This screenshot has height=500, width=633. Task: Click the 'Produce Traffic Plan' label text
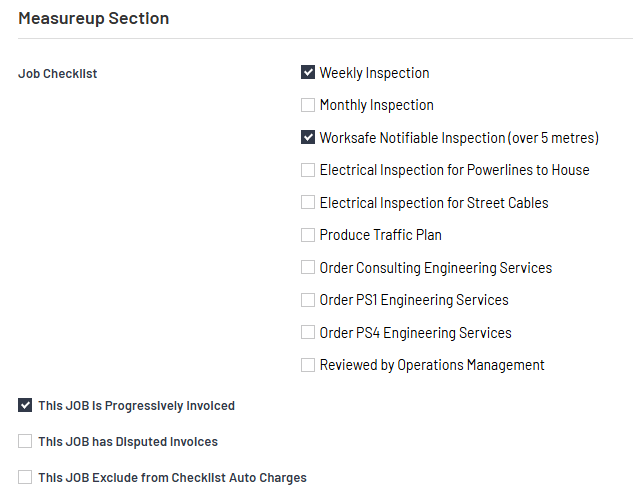click(x=380, y=235)
